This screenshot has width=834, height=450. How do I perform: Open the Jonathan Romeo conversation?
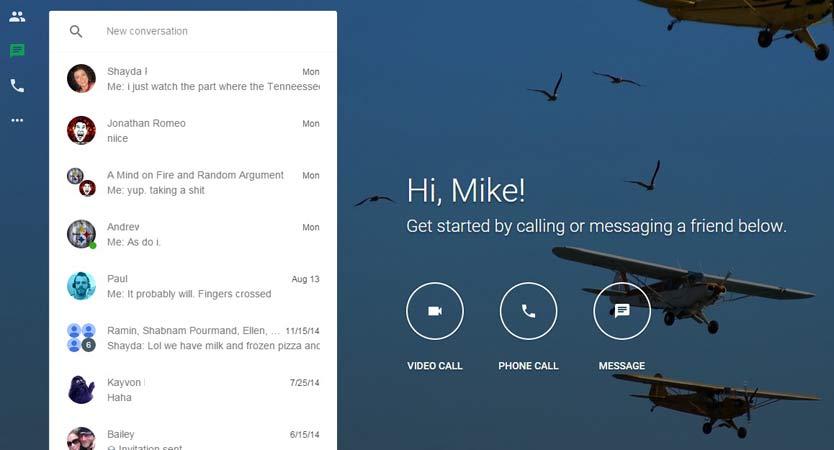pyautogui.click(x=193, y=130)
